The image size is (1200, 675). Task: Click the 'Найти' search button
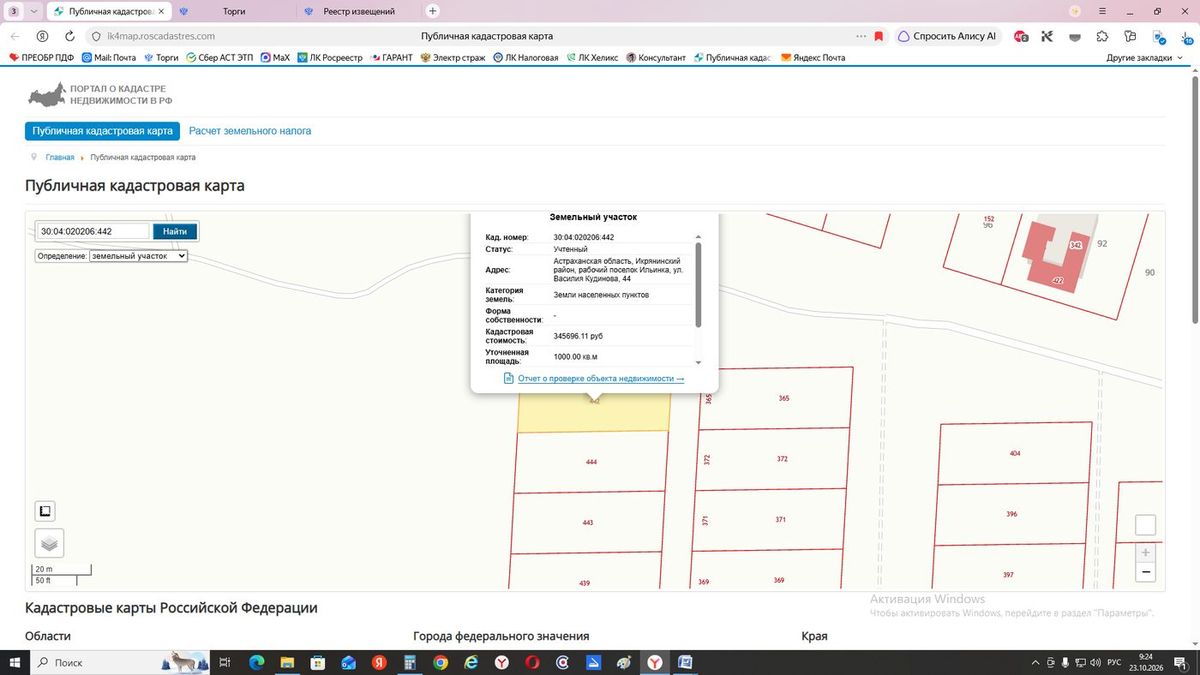tap(175, 231)
